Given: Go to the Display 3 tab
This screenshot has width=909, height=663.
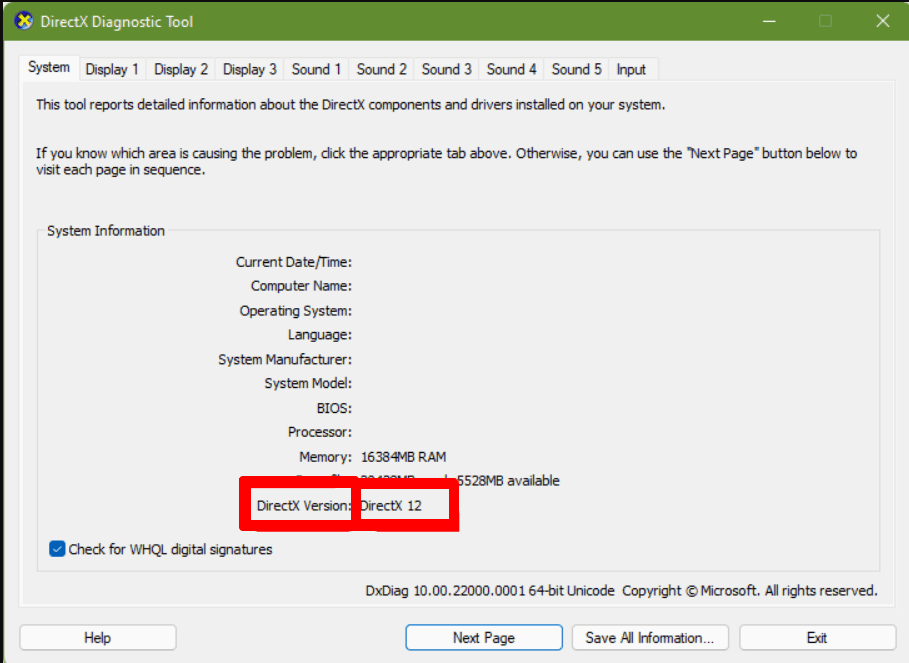Looking at the screenshot, I should click(x=249, y=70).
